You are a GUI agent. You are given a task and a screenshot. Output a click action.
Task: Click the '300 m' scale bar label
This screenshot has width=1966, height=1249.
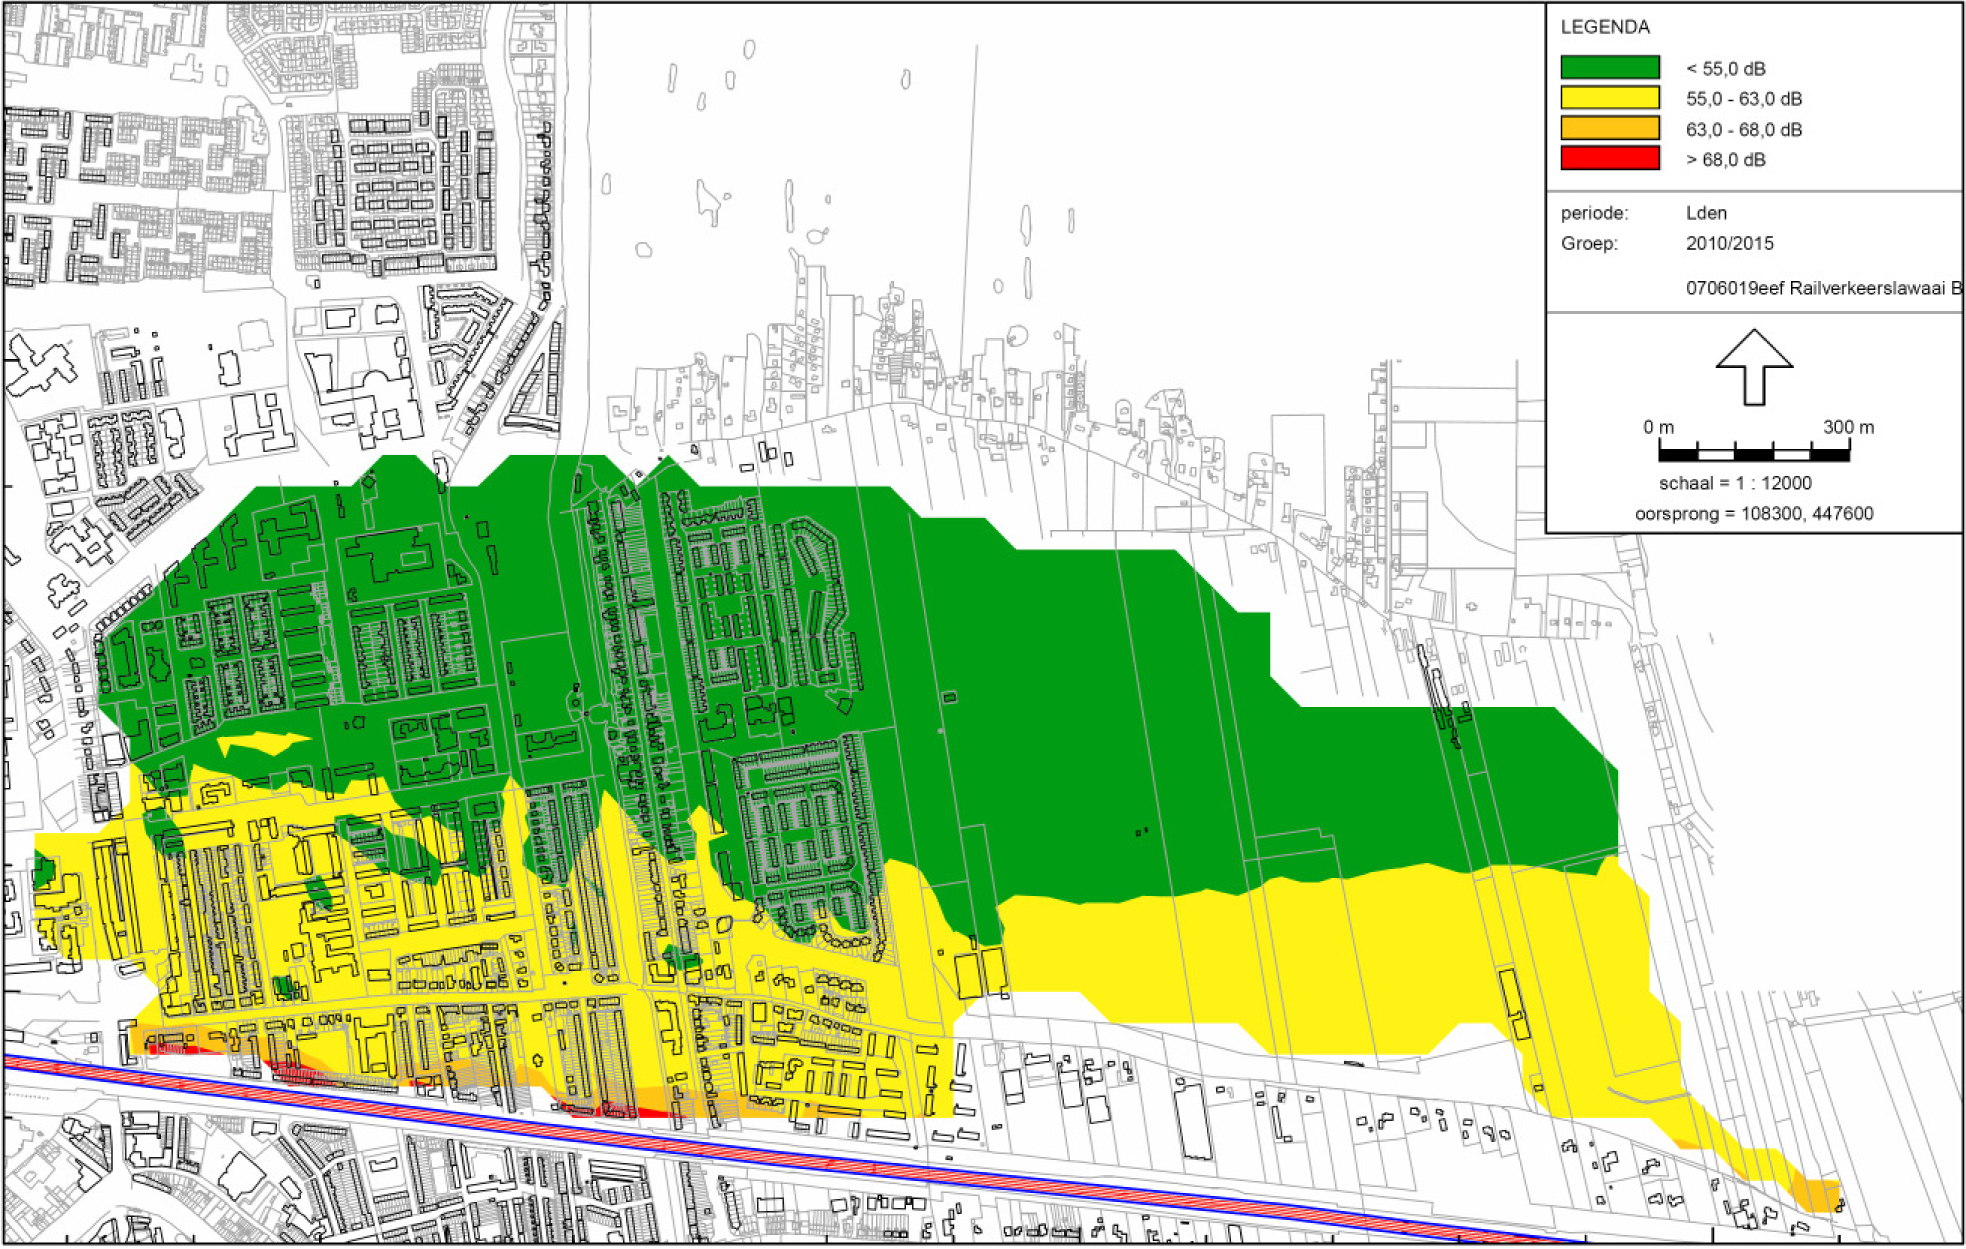tap(1848, 427)
